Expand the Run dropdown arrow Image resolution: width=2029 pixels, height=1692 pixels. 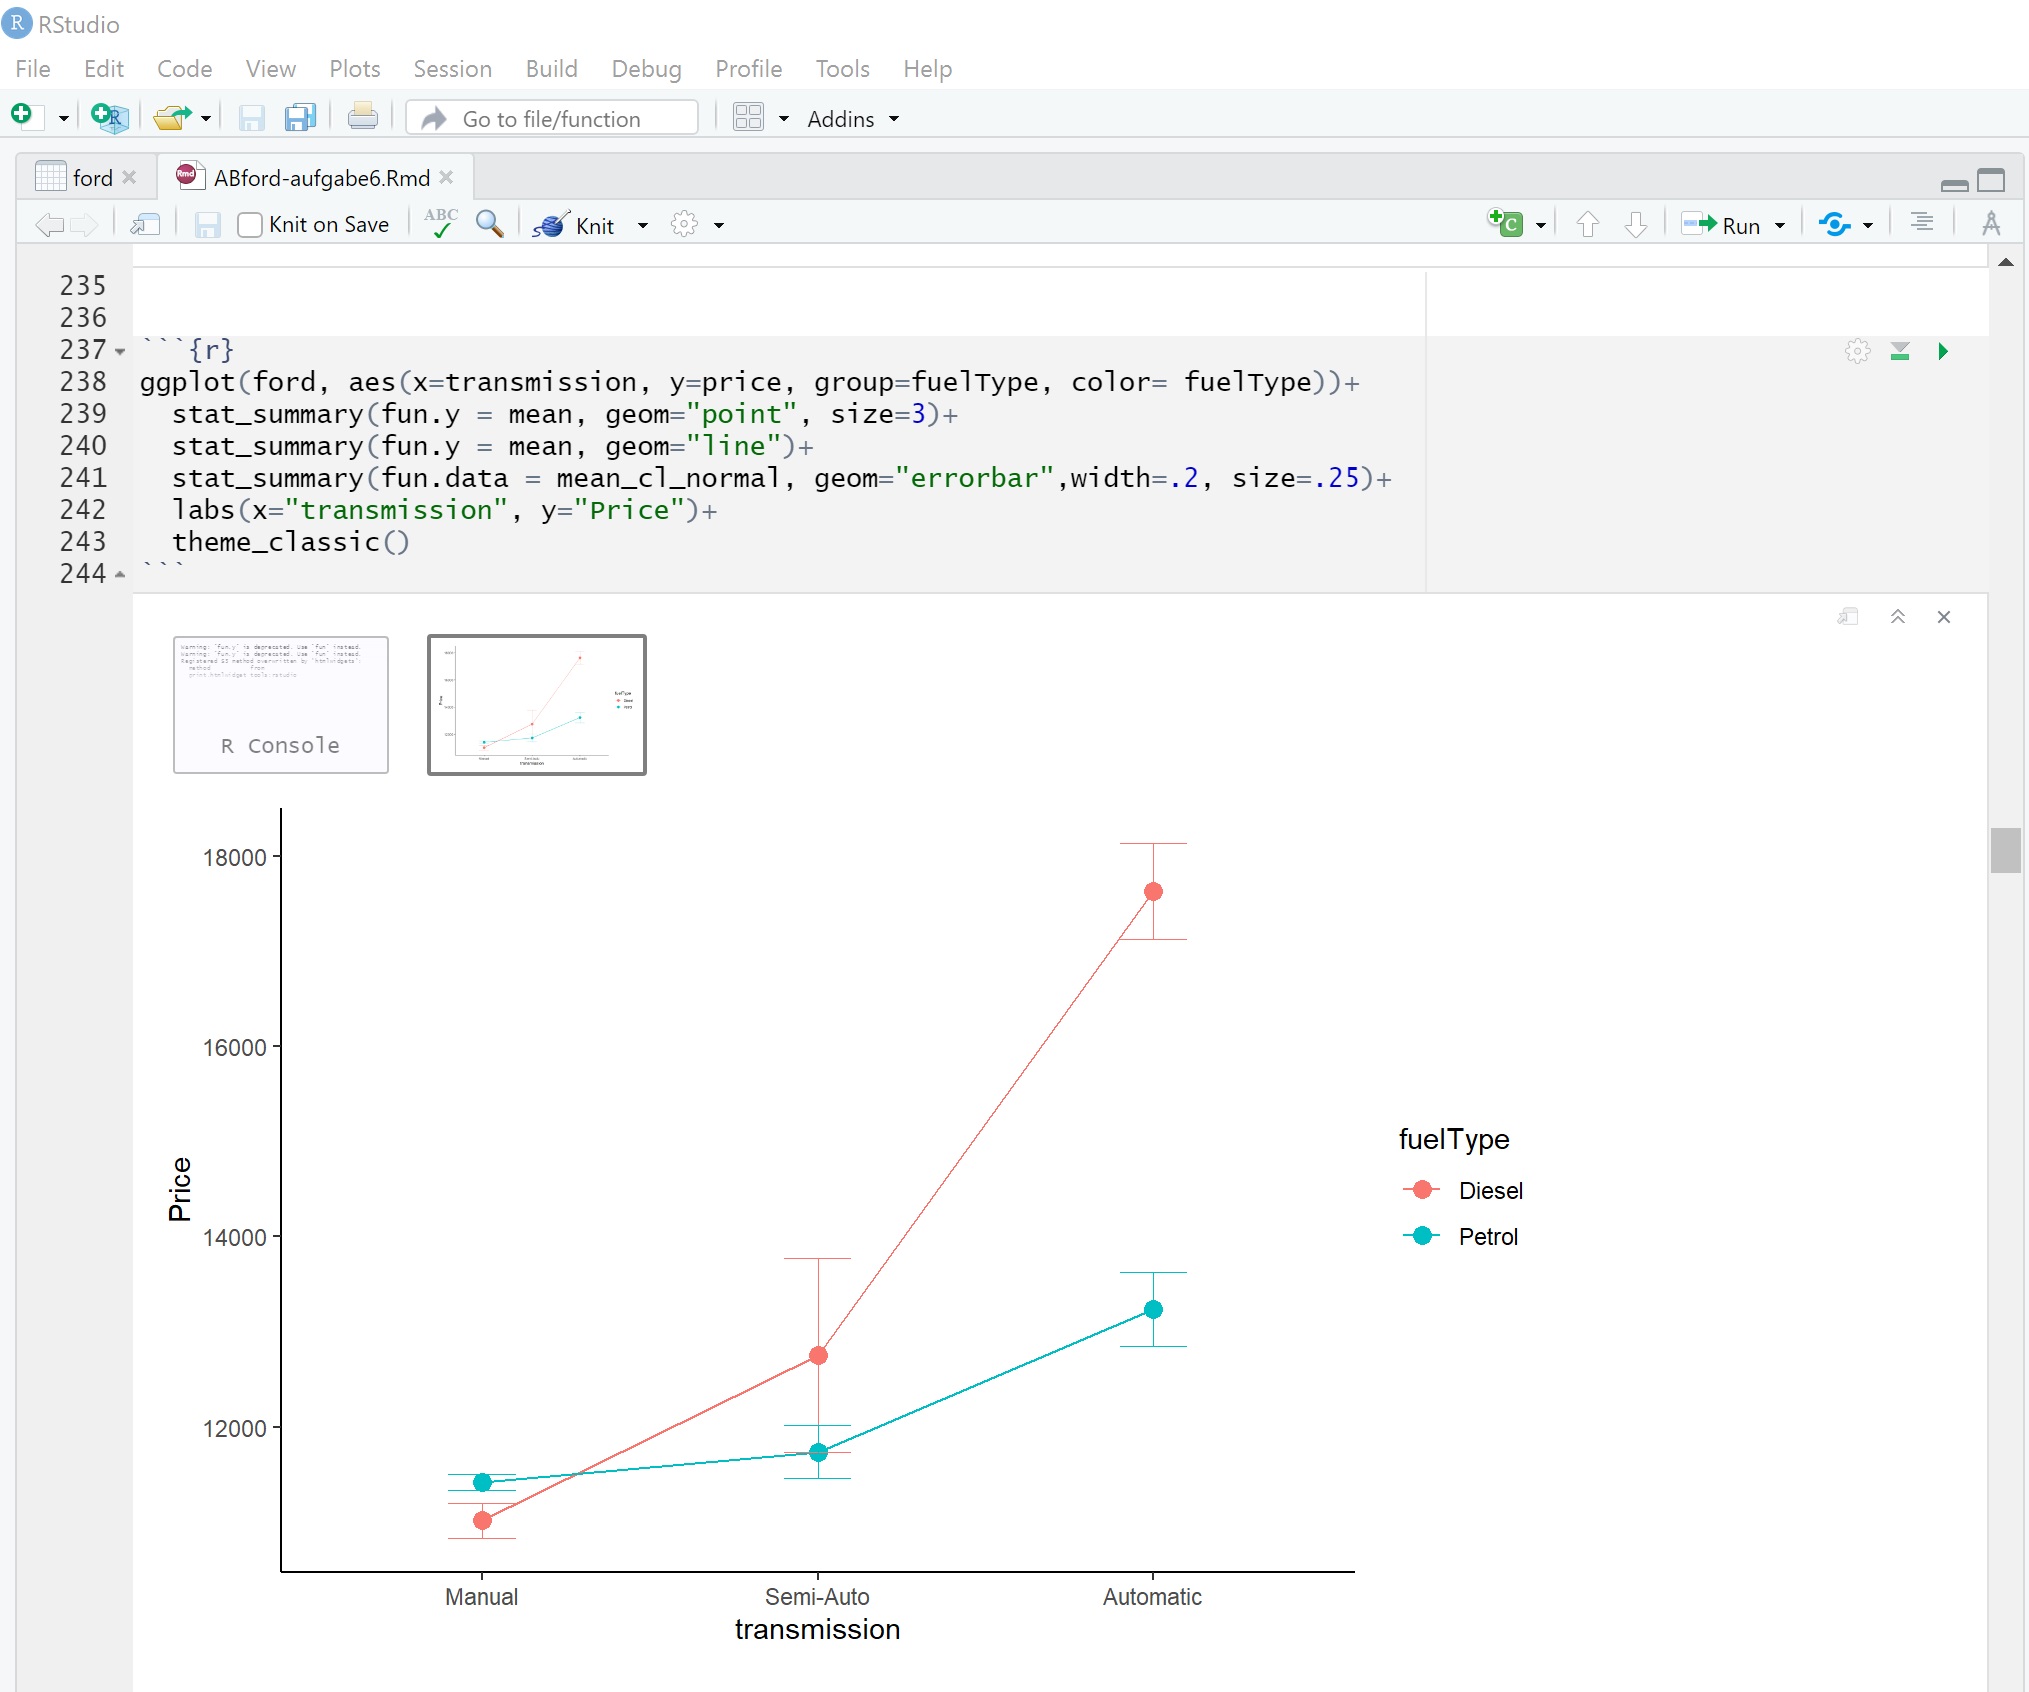coord(1780,226)
